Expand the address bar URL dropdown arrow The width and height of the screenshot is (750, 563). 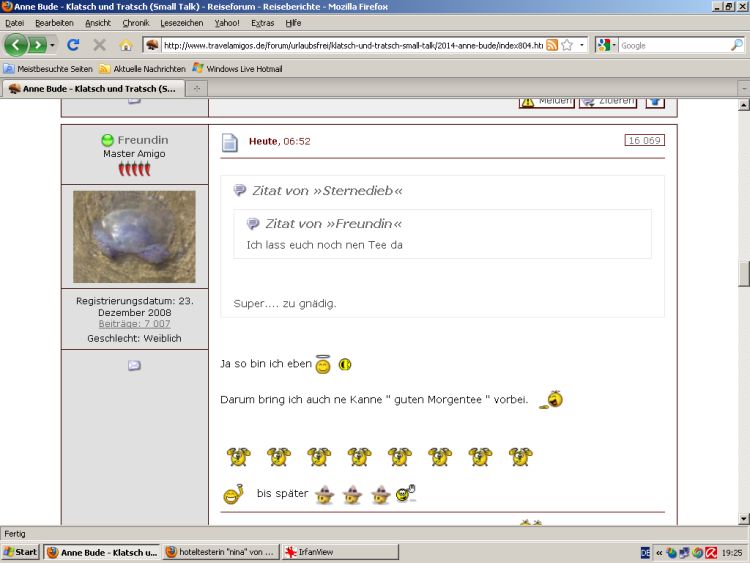coord(582,45)
